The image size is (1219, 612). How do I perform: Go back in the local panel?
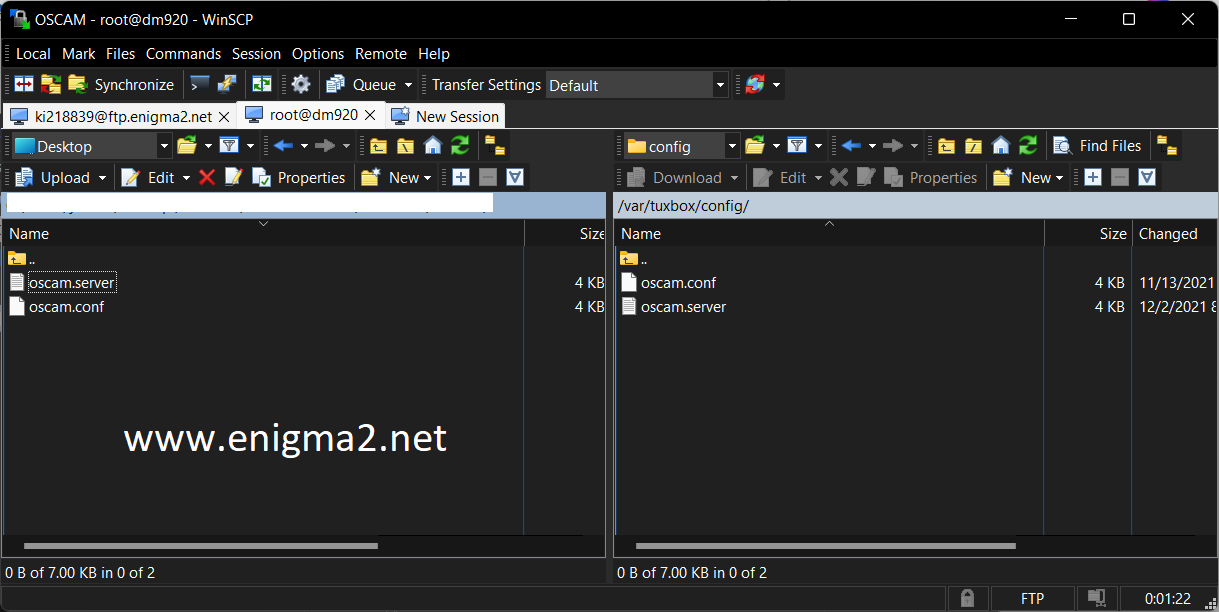click(x=283, y=146)
